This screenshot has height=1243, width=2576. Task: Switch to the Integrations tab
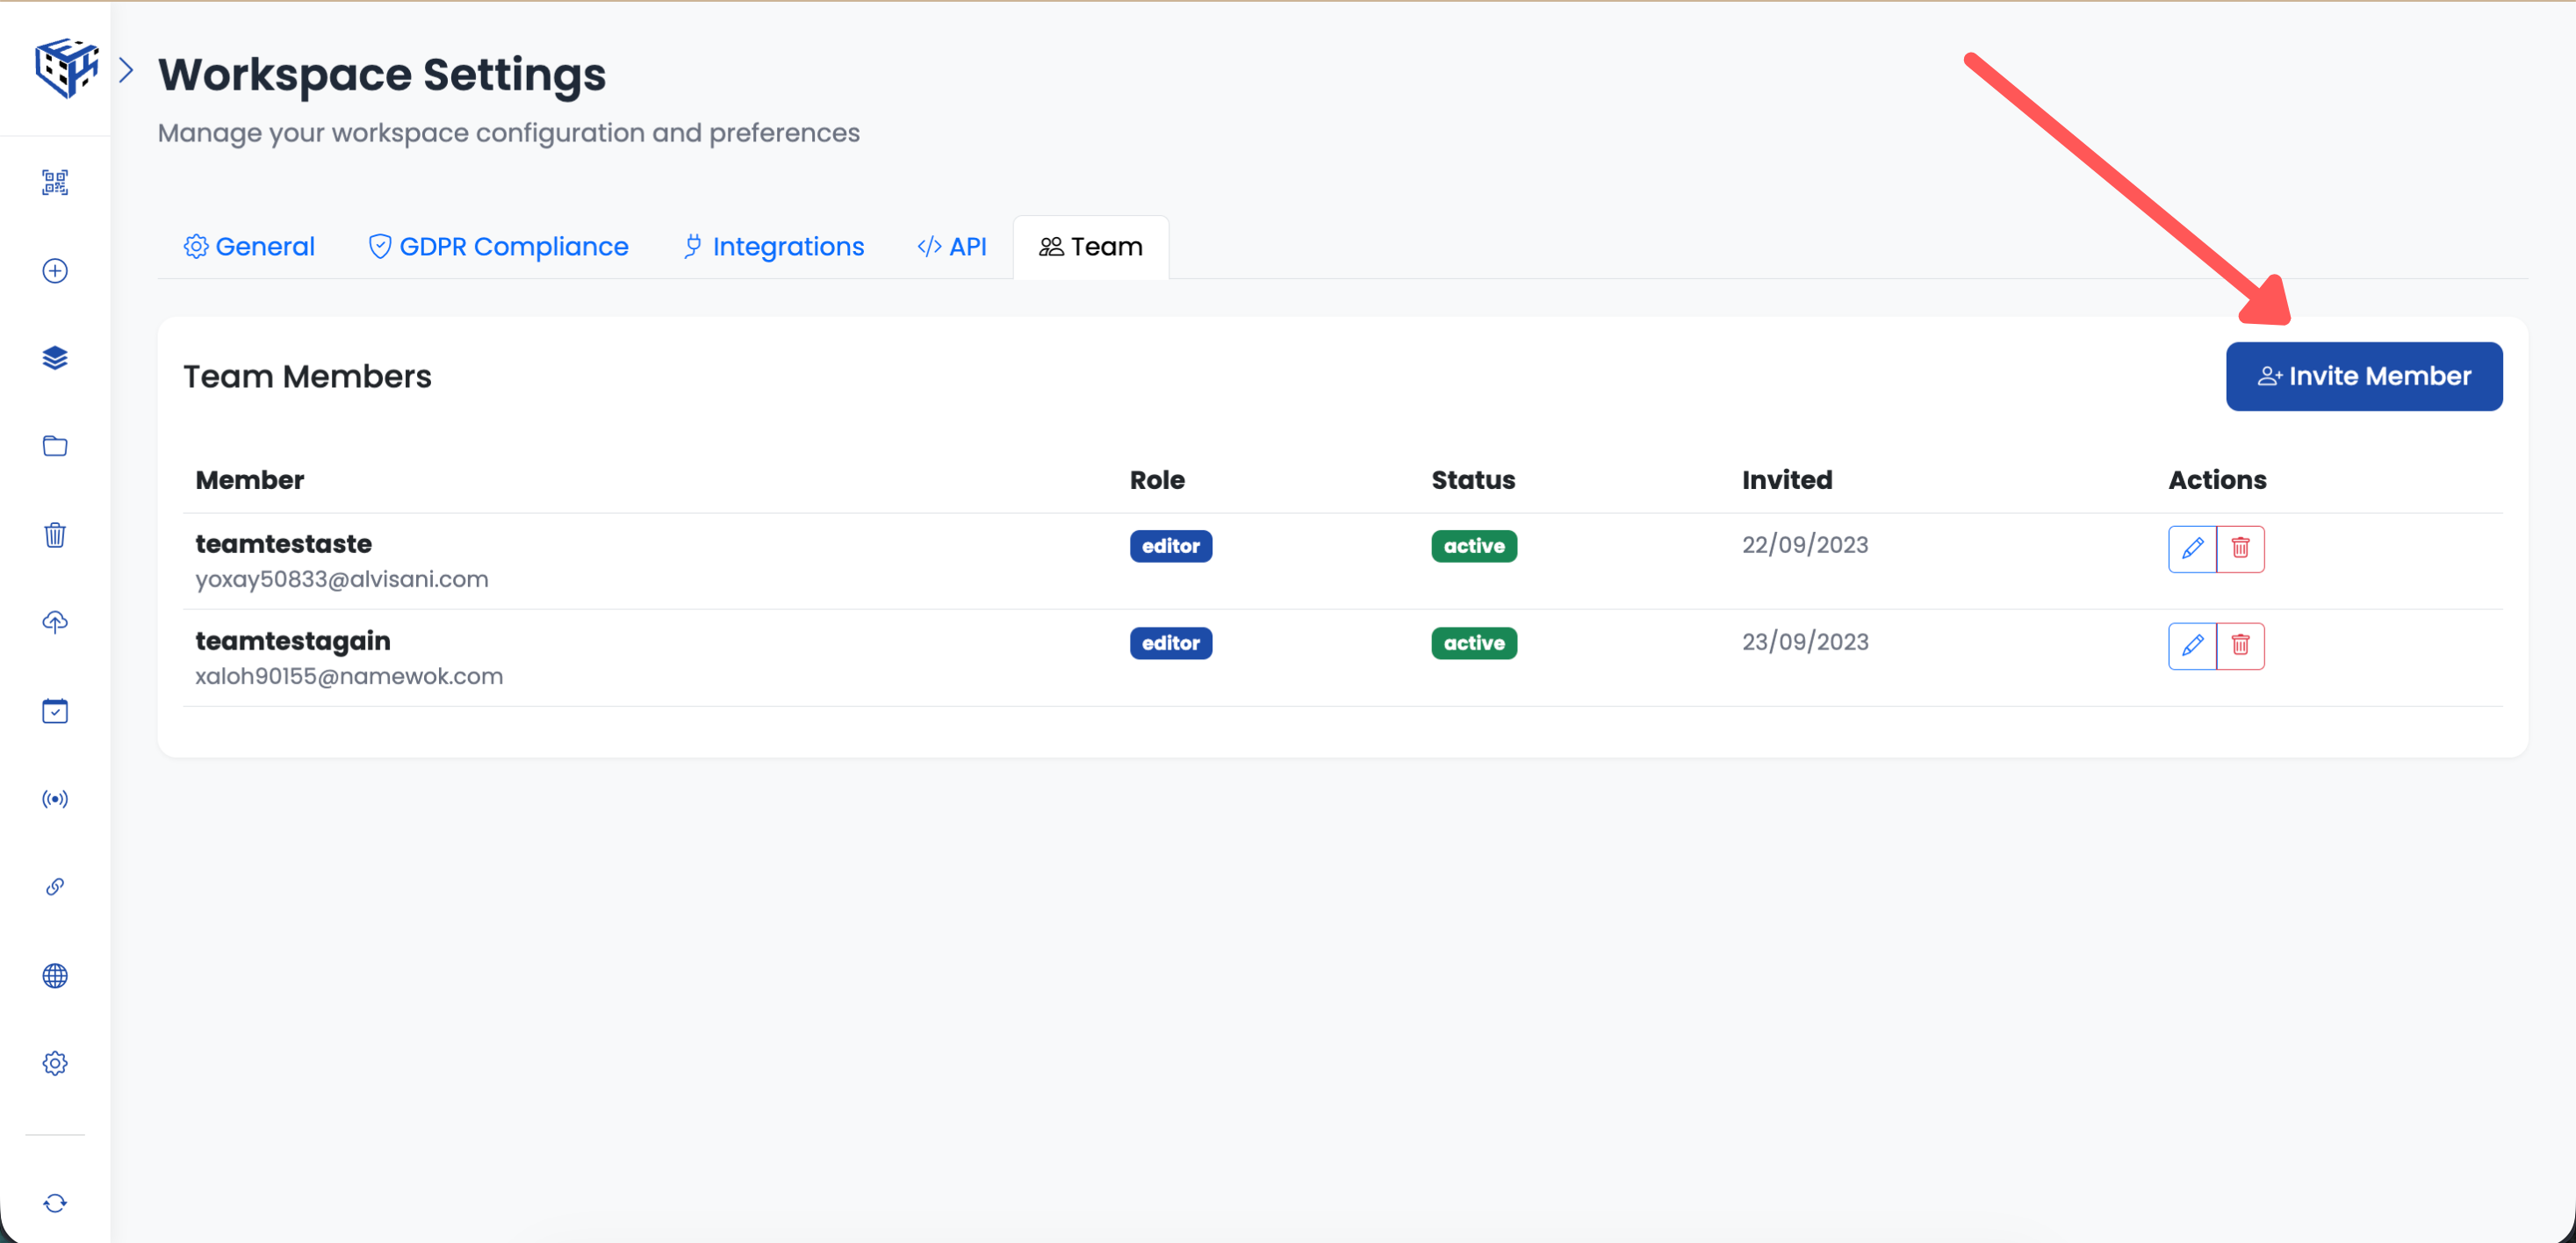click(x=773, y=247)
